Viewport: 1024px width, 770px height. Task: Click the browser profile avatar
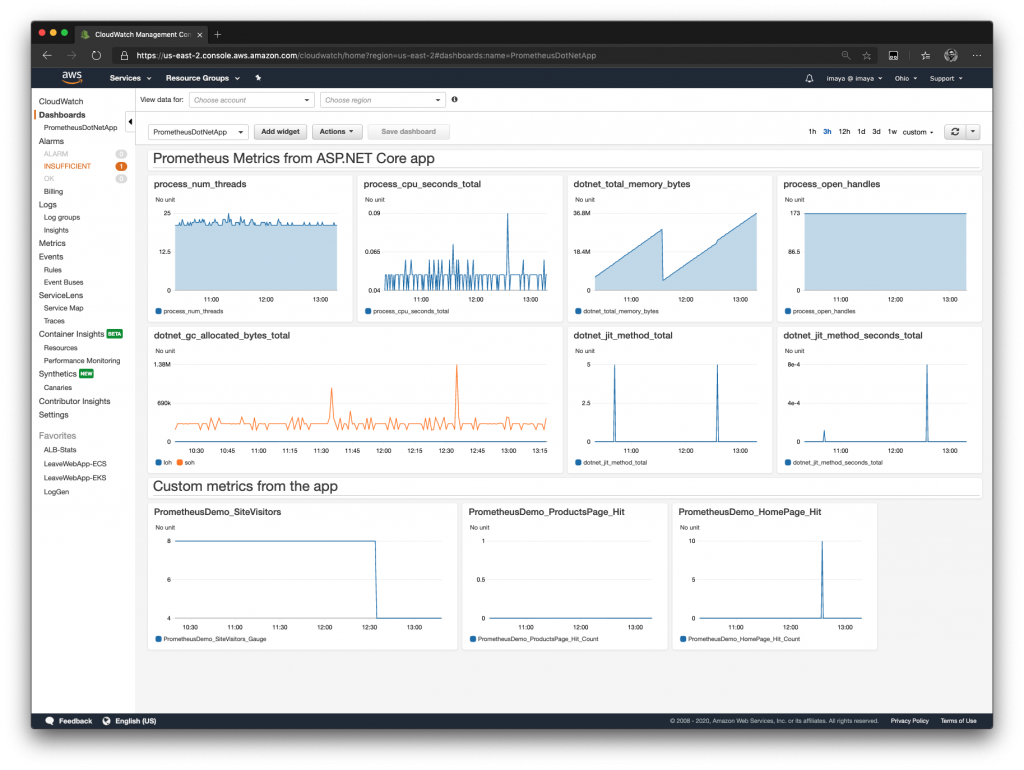click(951, 56)
